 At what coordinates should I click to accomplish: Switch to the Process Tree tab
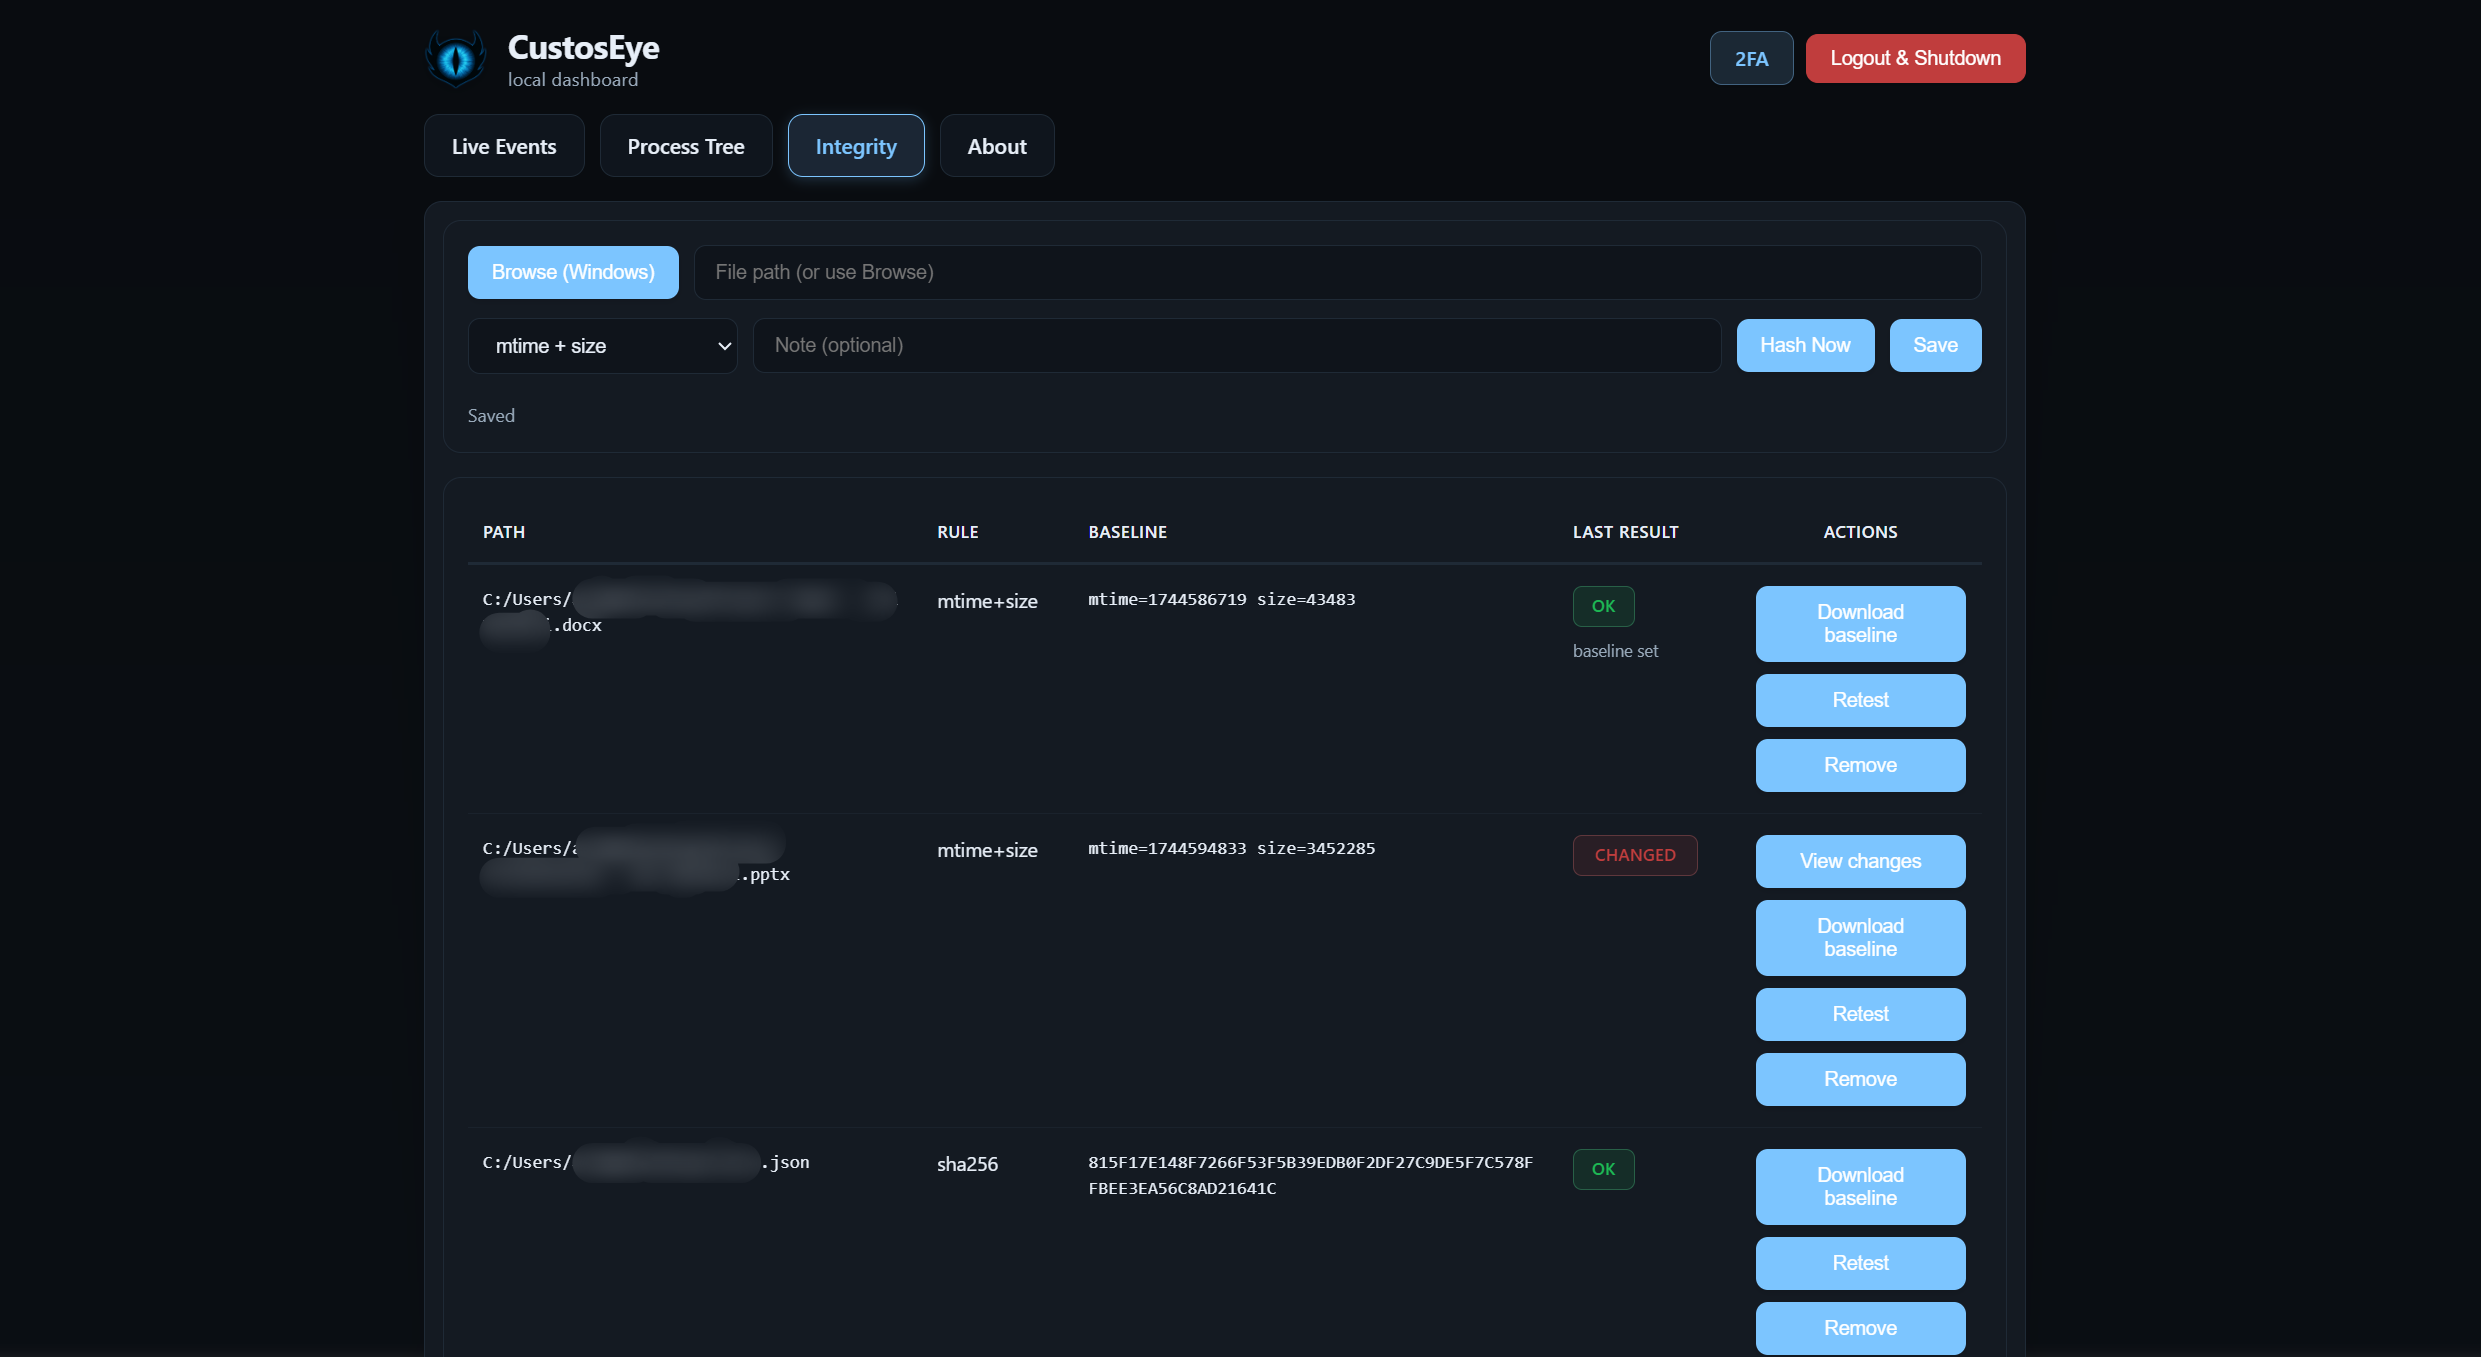pyautogui.click(x=686, y=145)
